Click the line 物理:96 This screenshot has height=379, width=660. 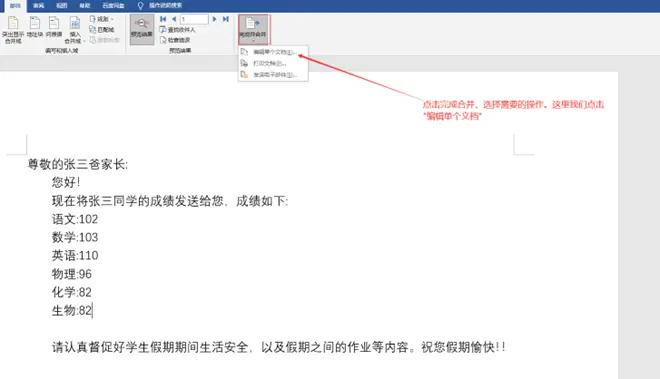tap(72, 274)
